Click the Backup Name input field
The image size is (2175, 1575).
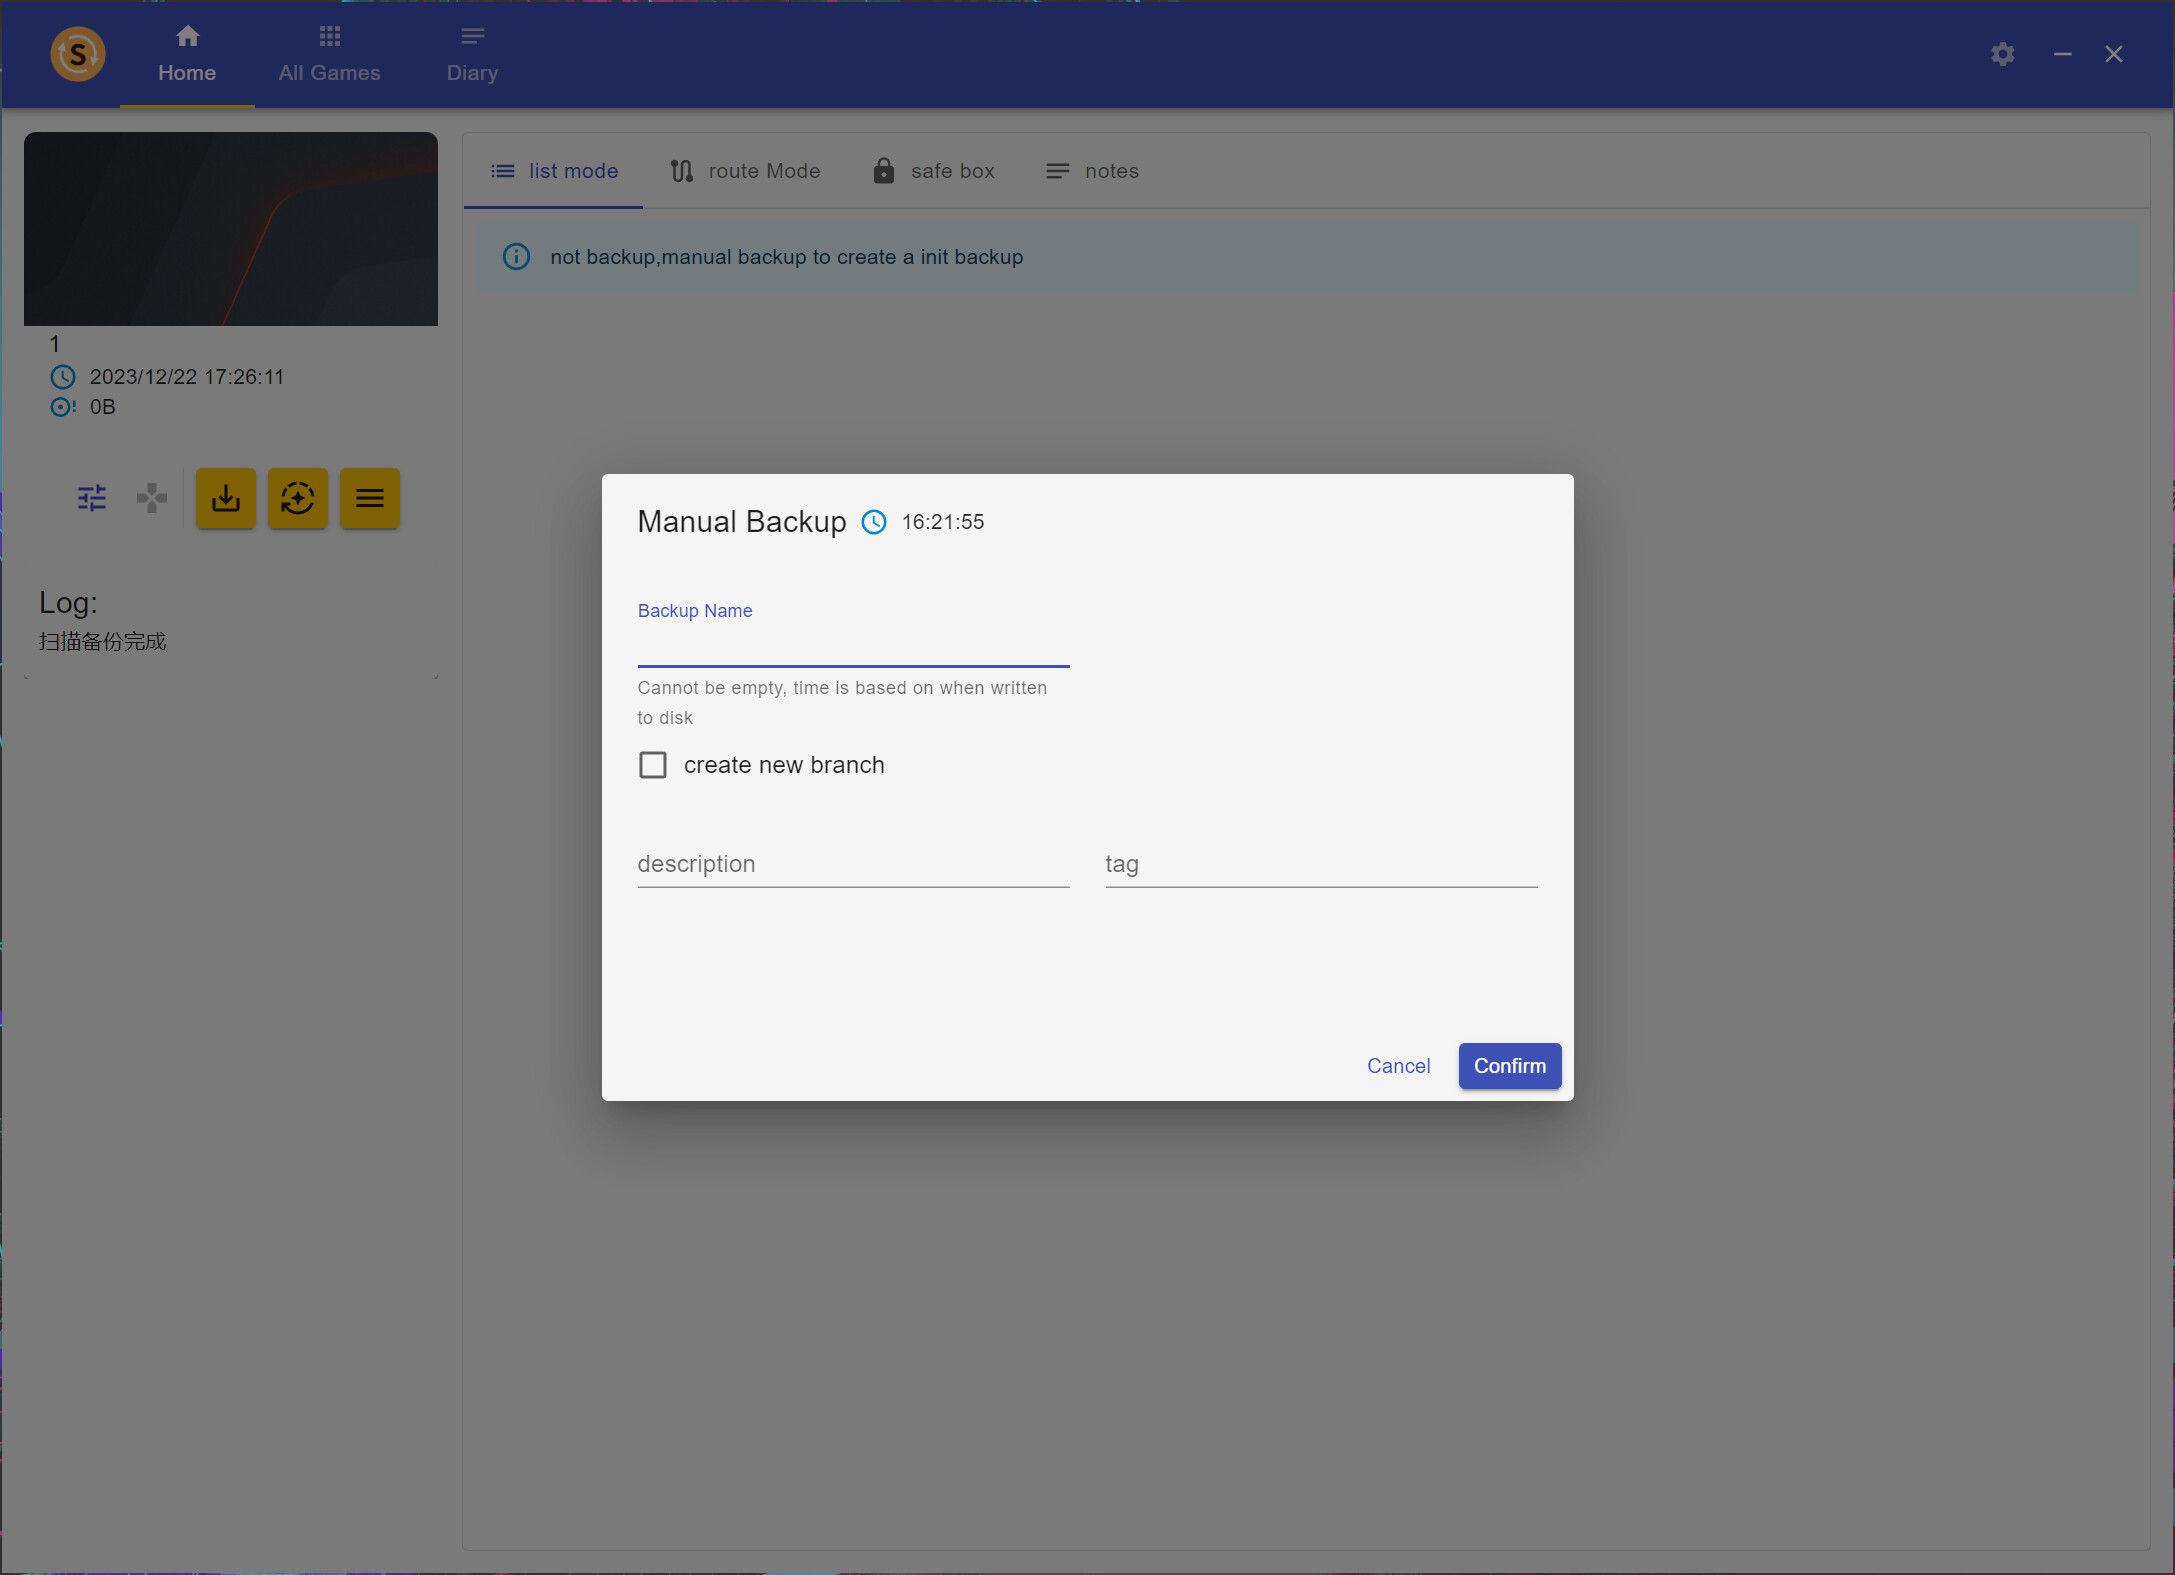[852, 650]
